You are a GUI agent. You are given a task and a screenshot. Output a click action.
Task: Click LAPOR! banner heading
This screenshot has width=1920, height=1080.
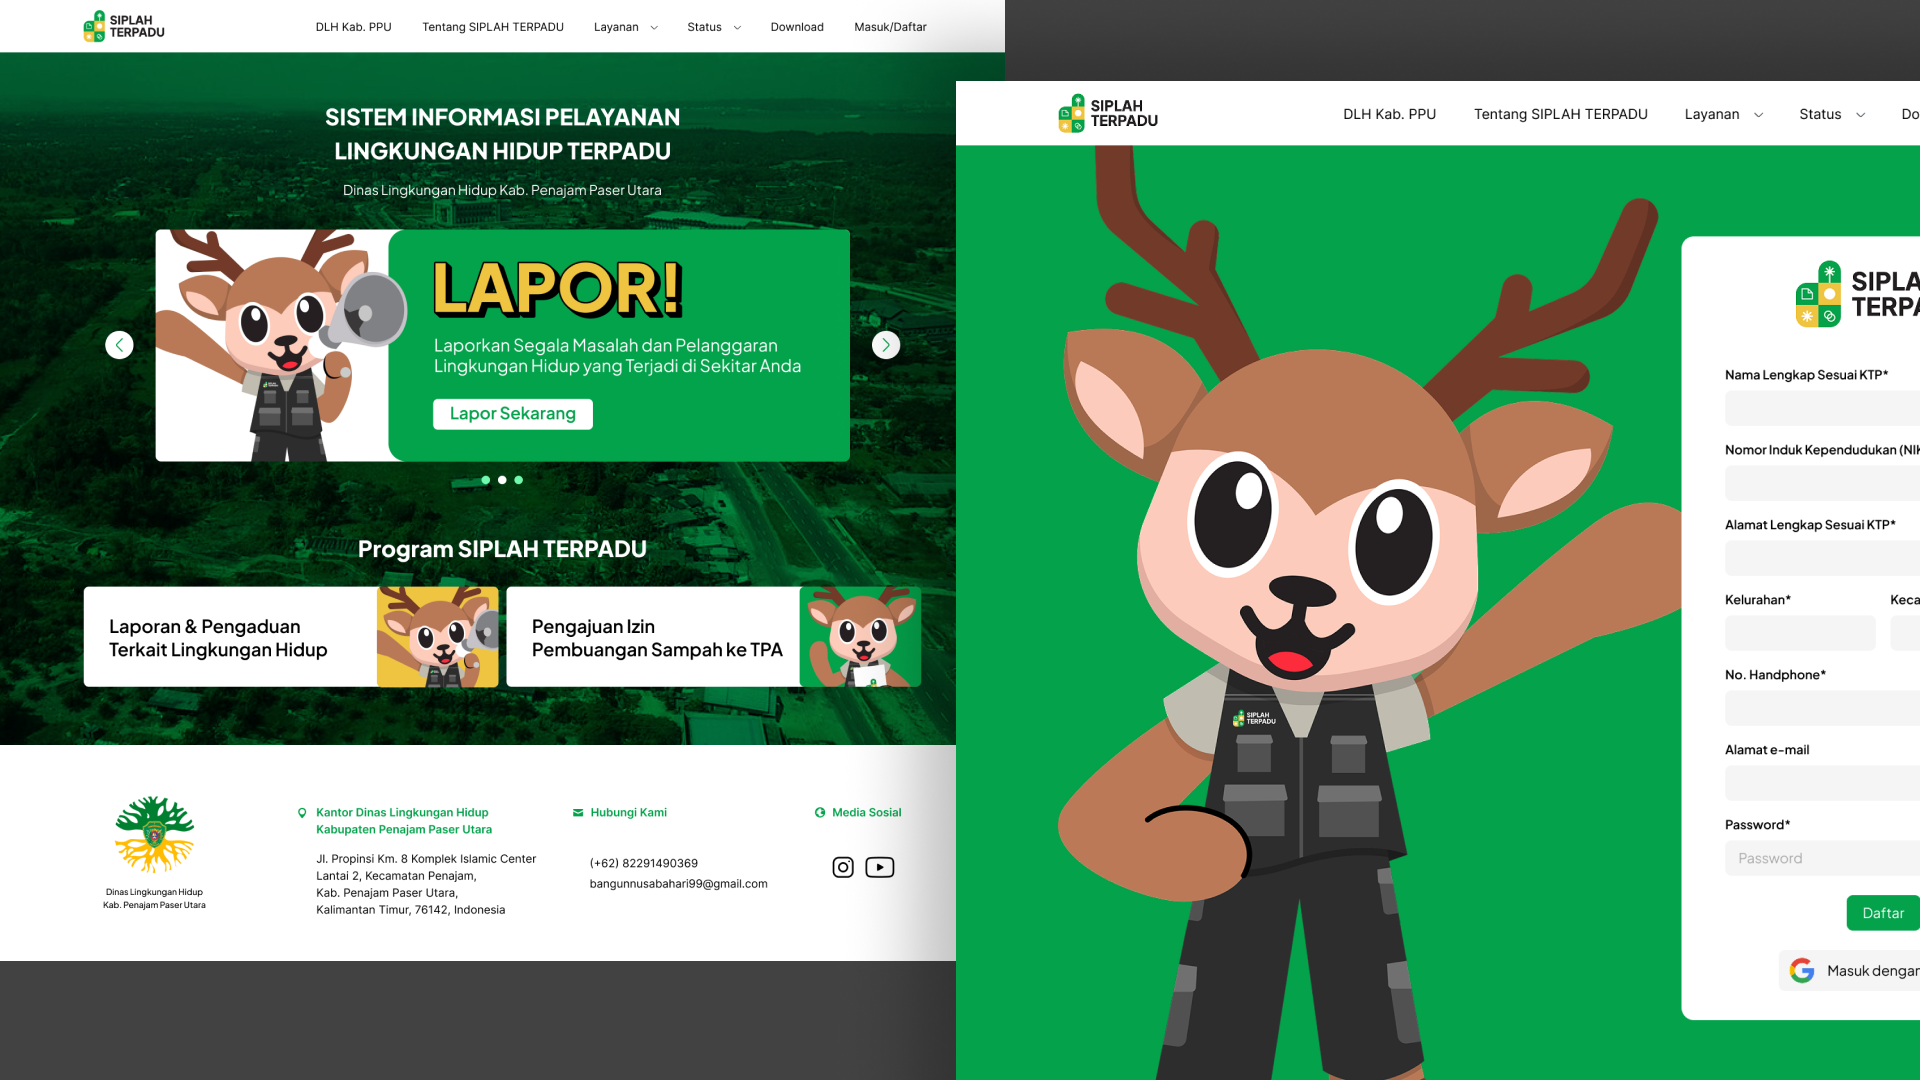tap(557, 289)
